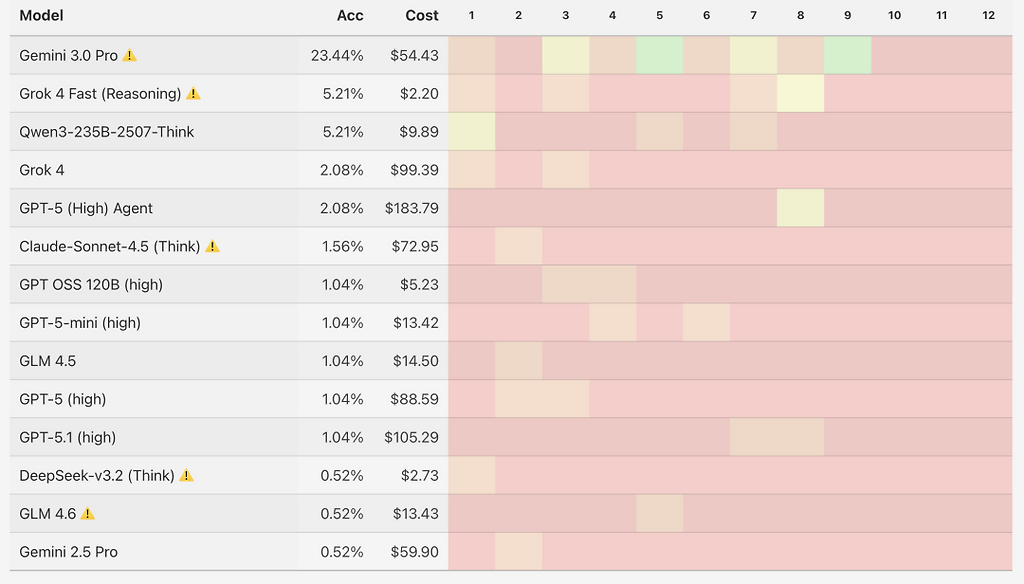Click the yellow column 8 cell for Grok 4 Fast
Screen dimensions: 1024x584
point(800,93)
